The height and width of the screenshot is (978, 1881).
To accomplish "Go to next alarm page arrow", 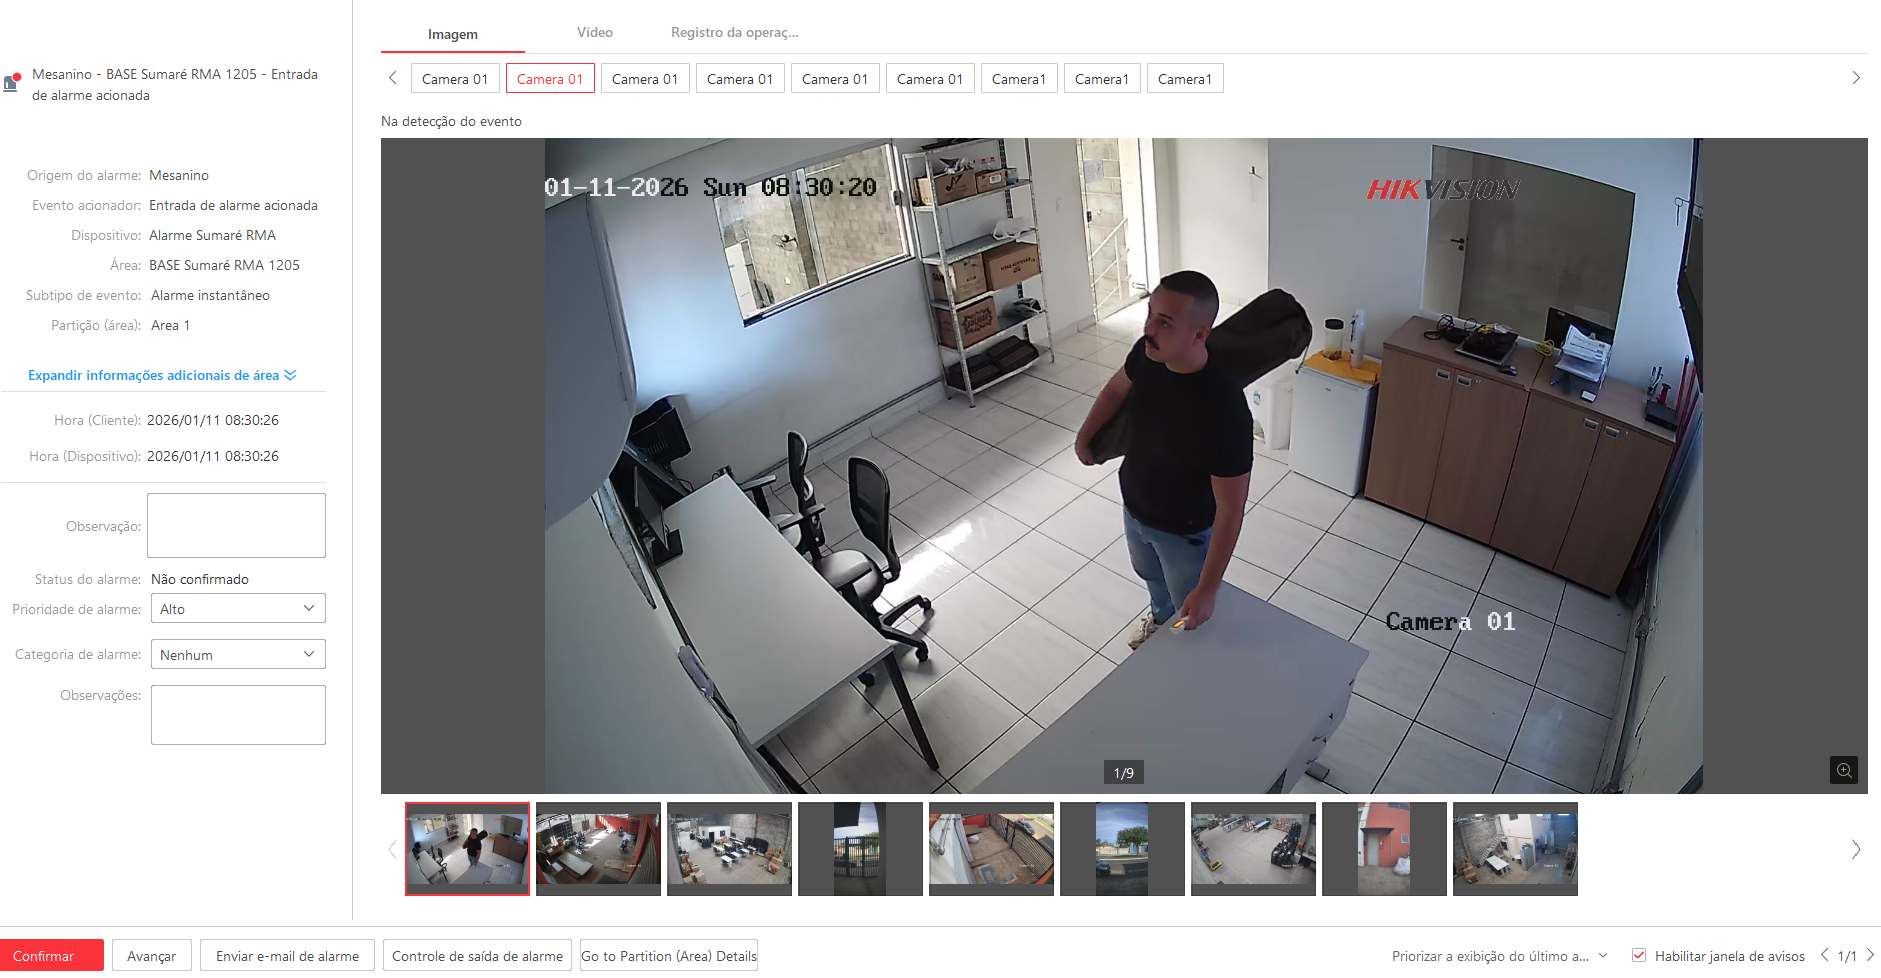I will tap(1870, 955).
